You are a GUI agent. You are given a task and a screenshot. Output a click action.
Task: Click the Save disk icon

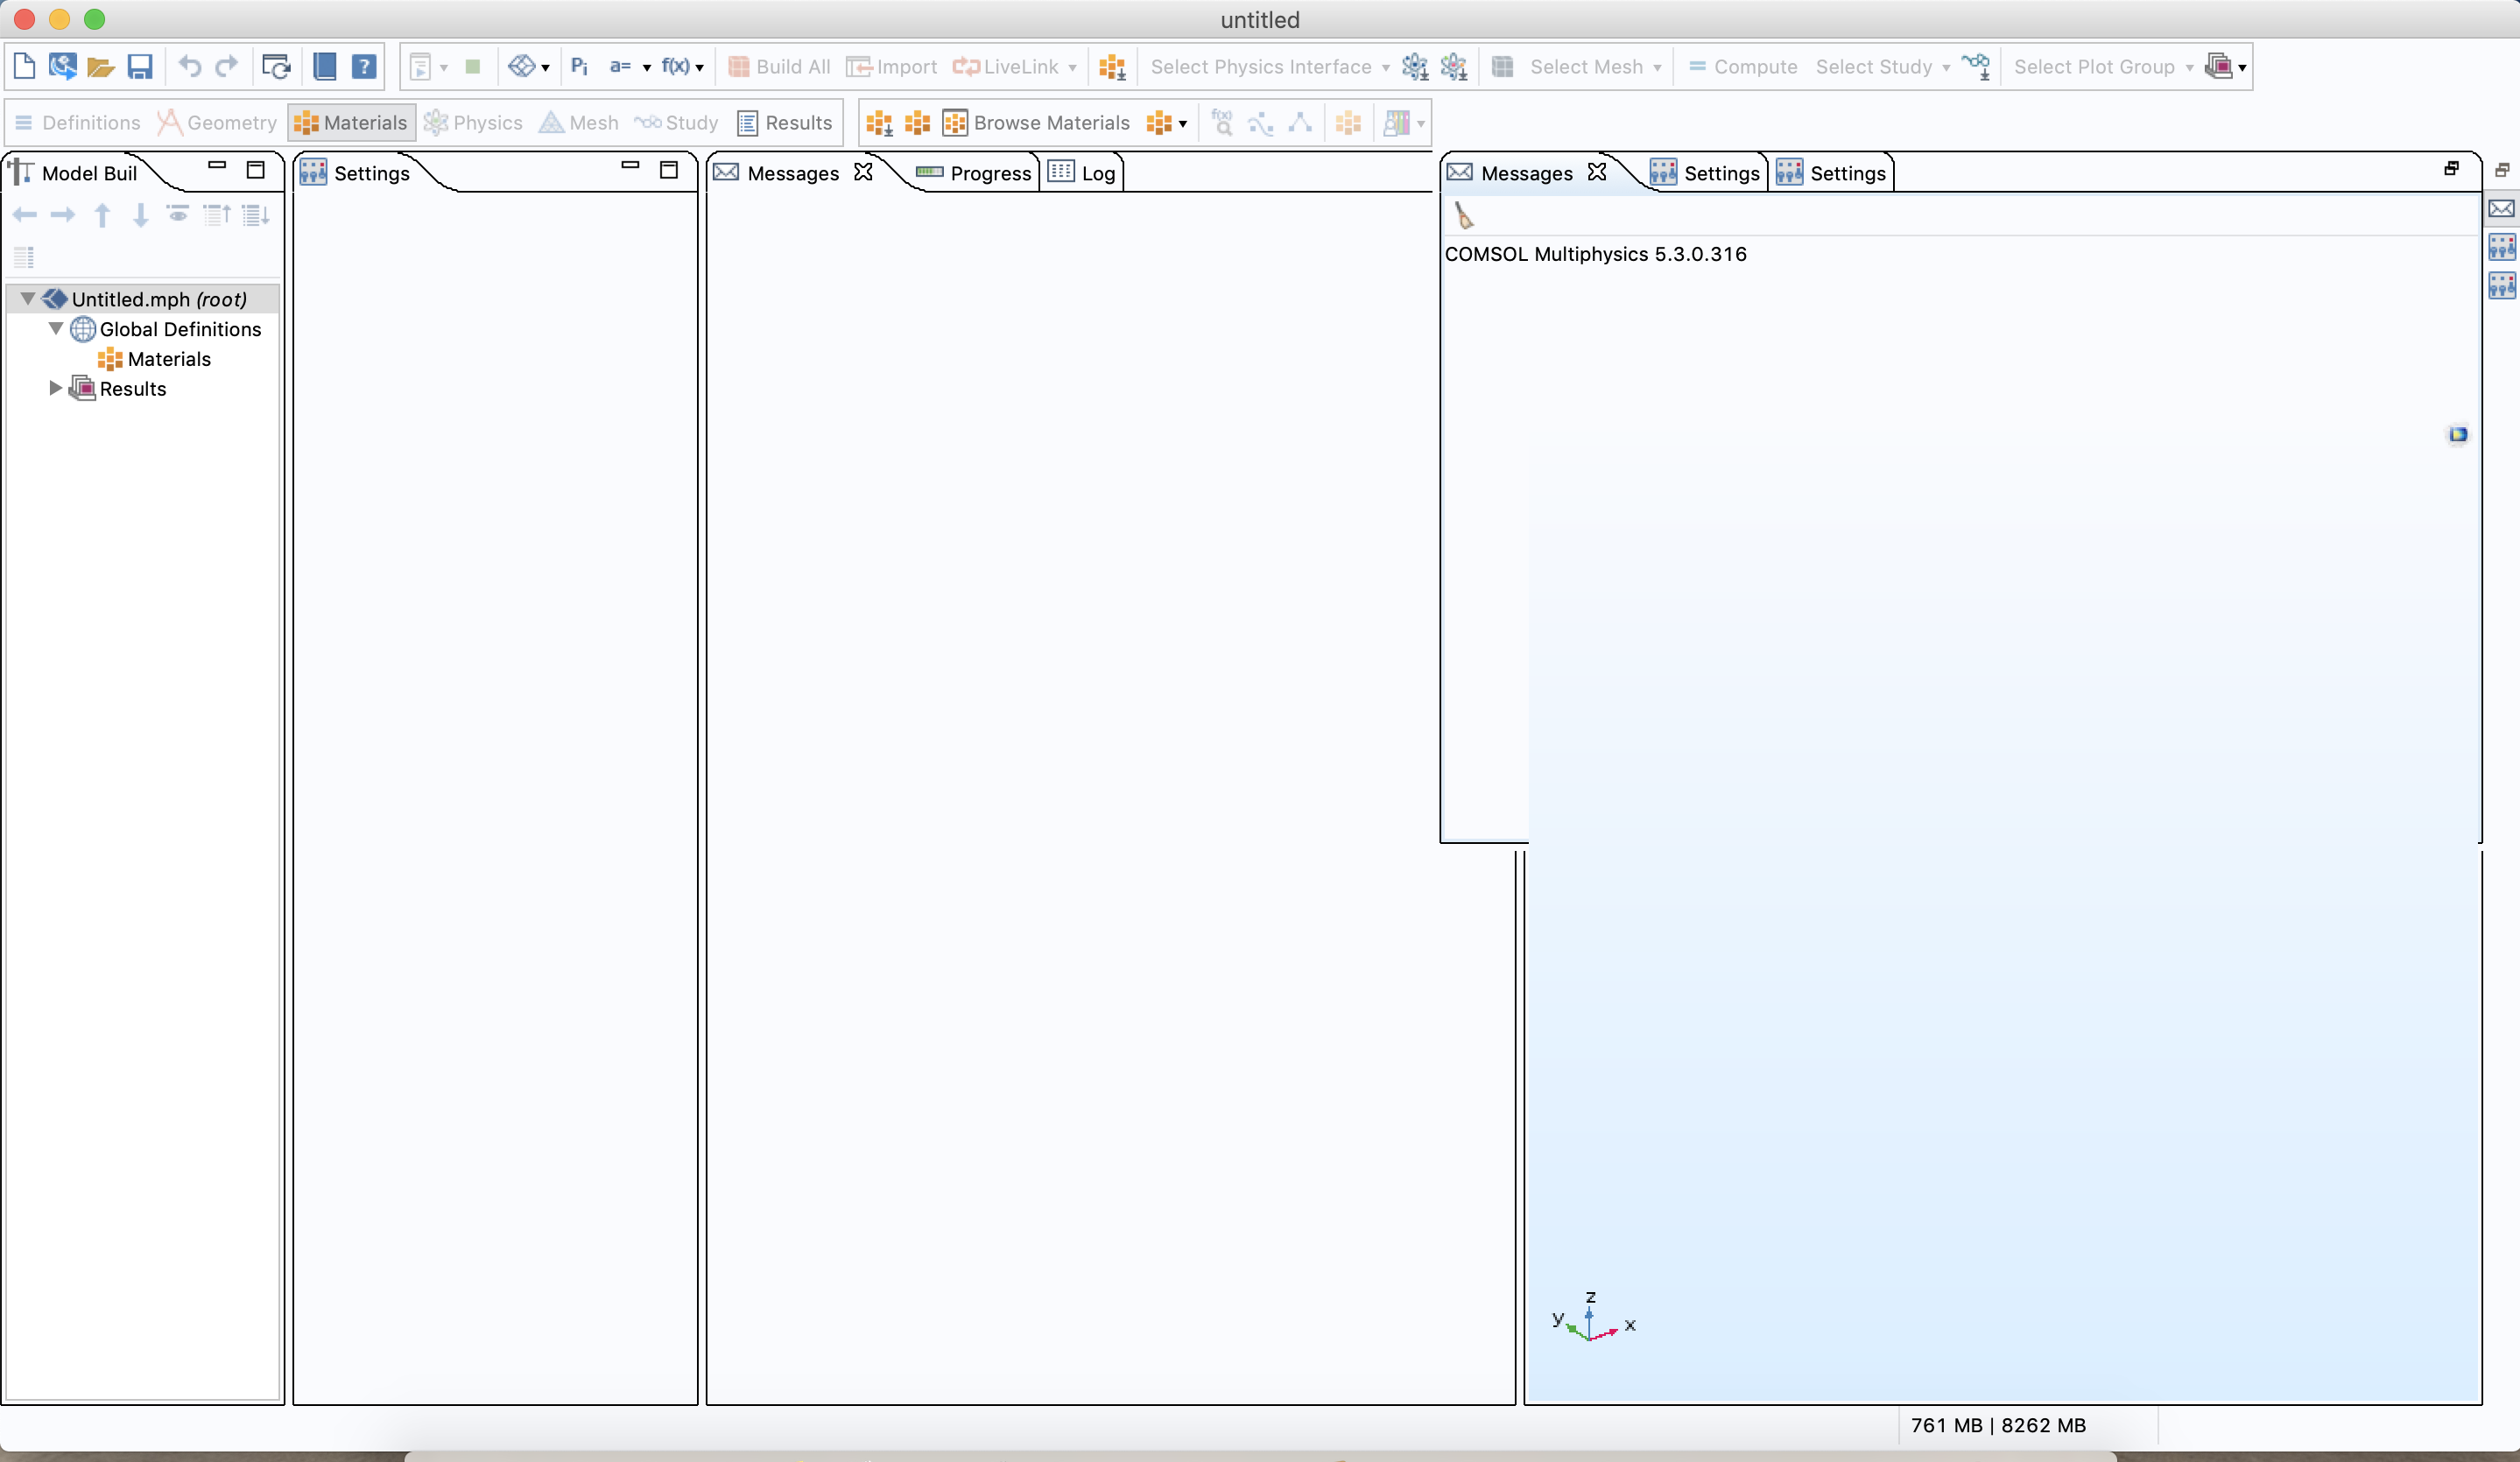pos(140,66)
